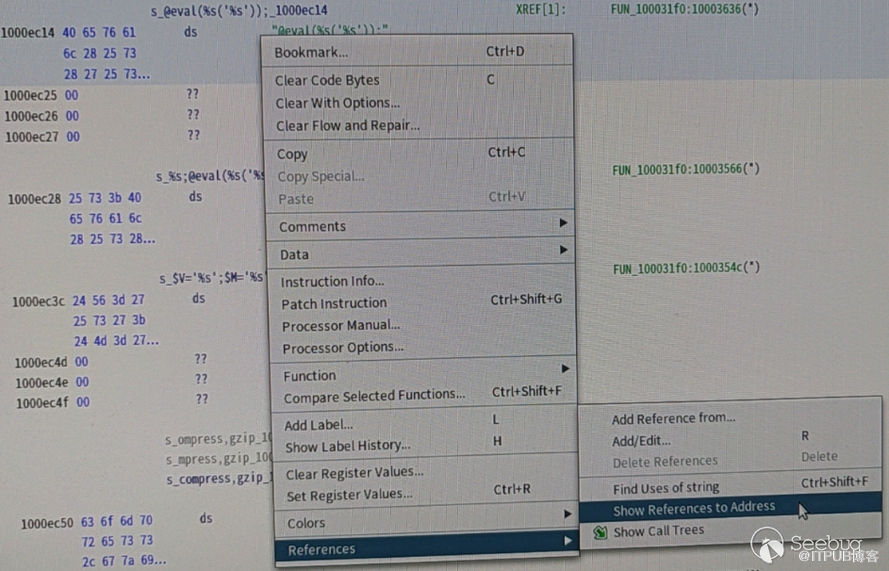Click label s_ompress,gzip
The width and height of the screenshot is (889, 571).
pos(218,439)
